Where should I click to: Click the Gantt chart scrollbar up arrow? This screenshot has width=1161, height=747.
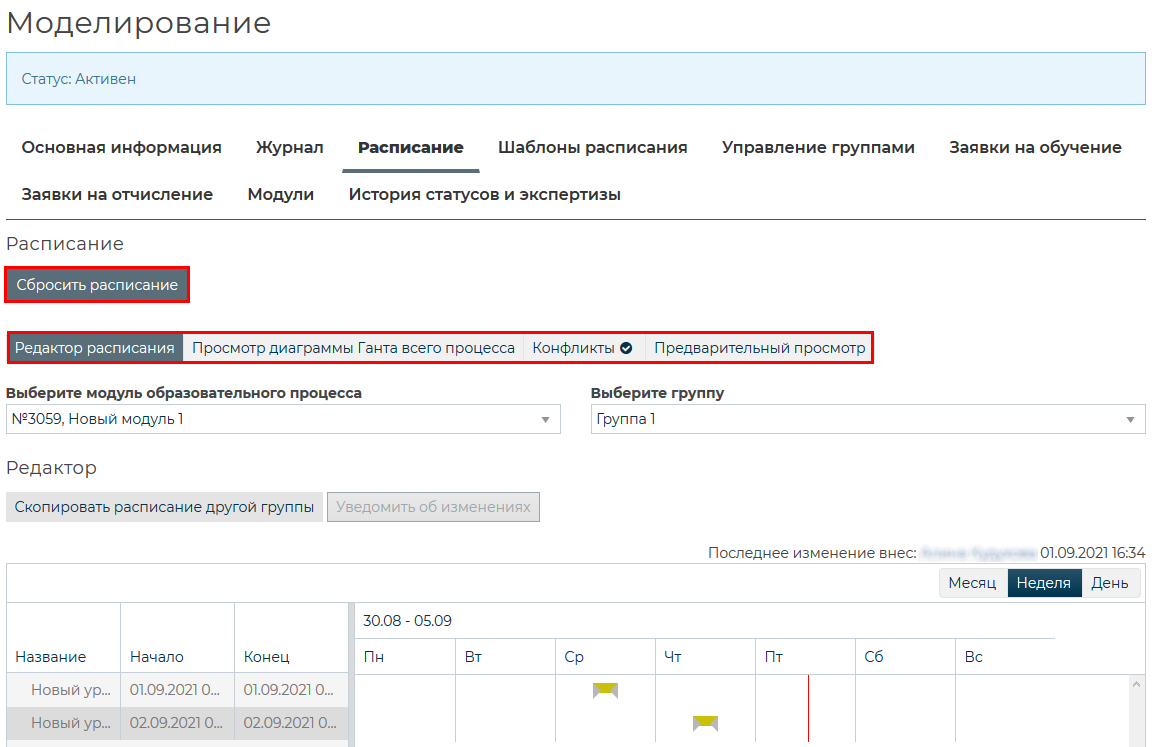click(x=1135, y=684)
